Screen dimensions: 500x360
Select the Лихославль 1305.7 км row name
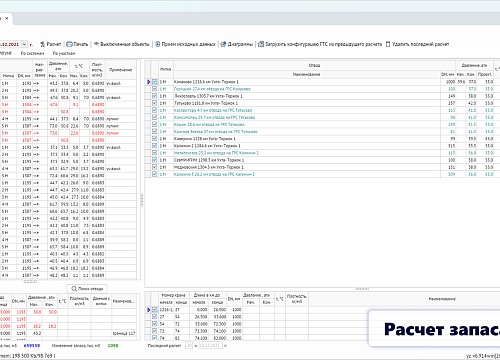click(x=209, y=96)
